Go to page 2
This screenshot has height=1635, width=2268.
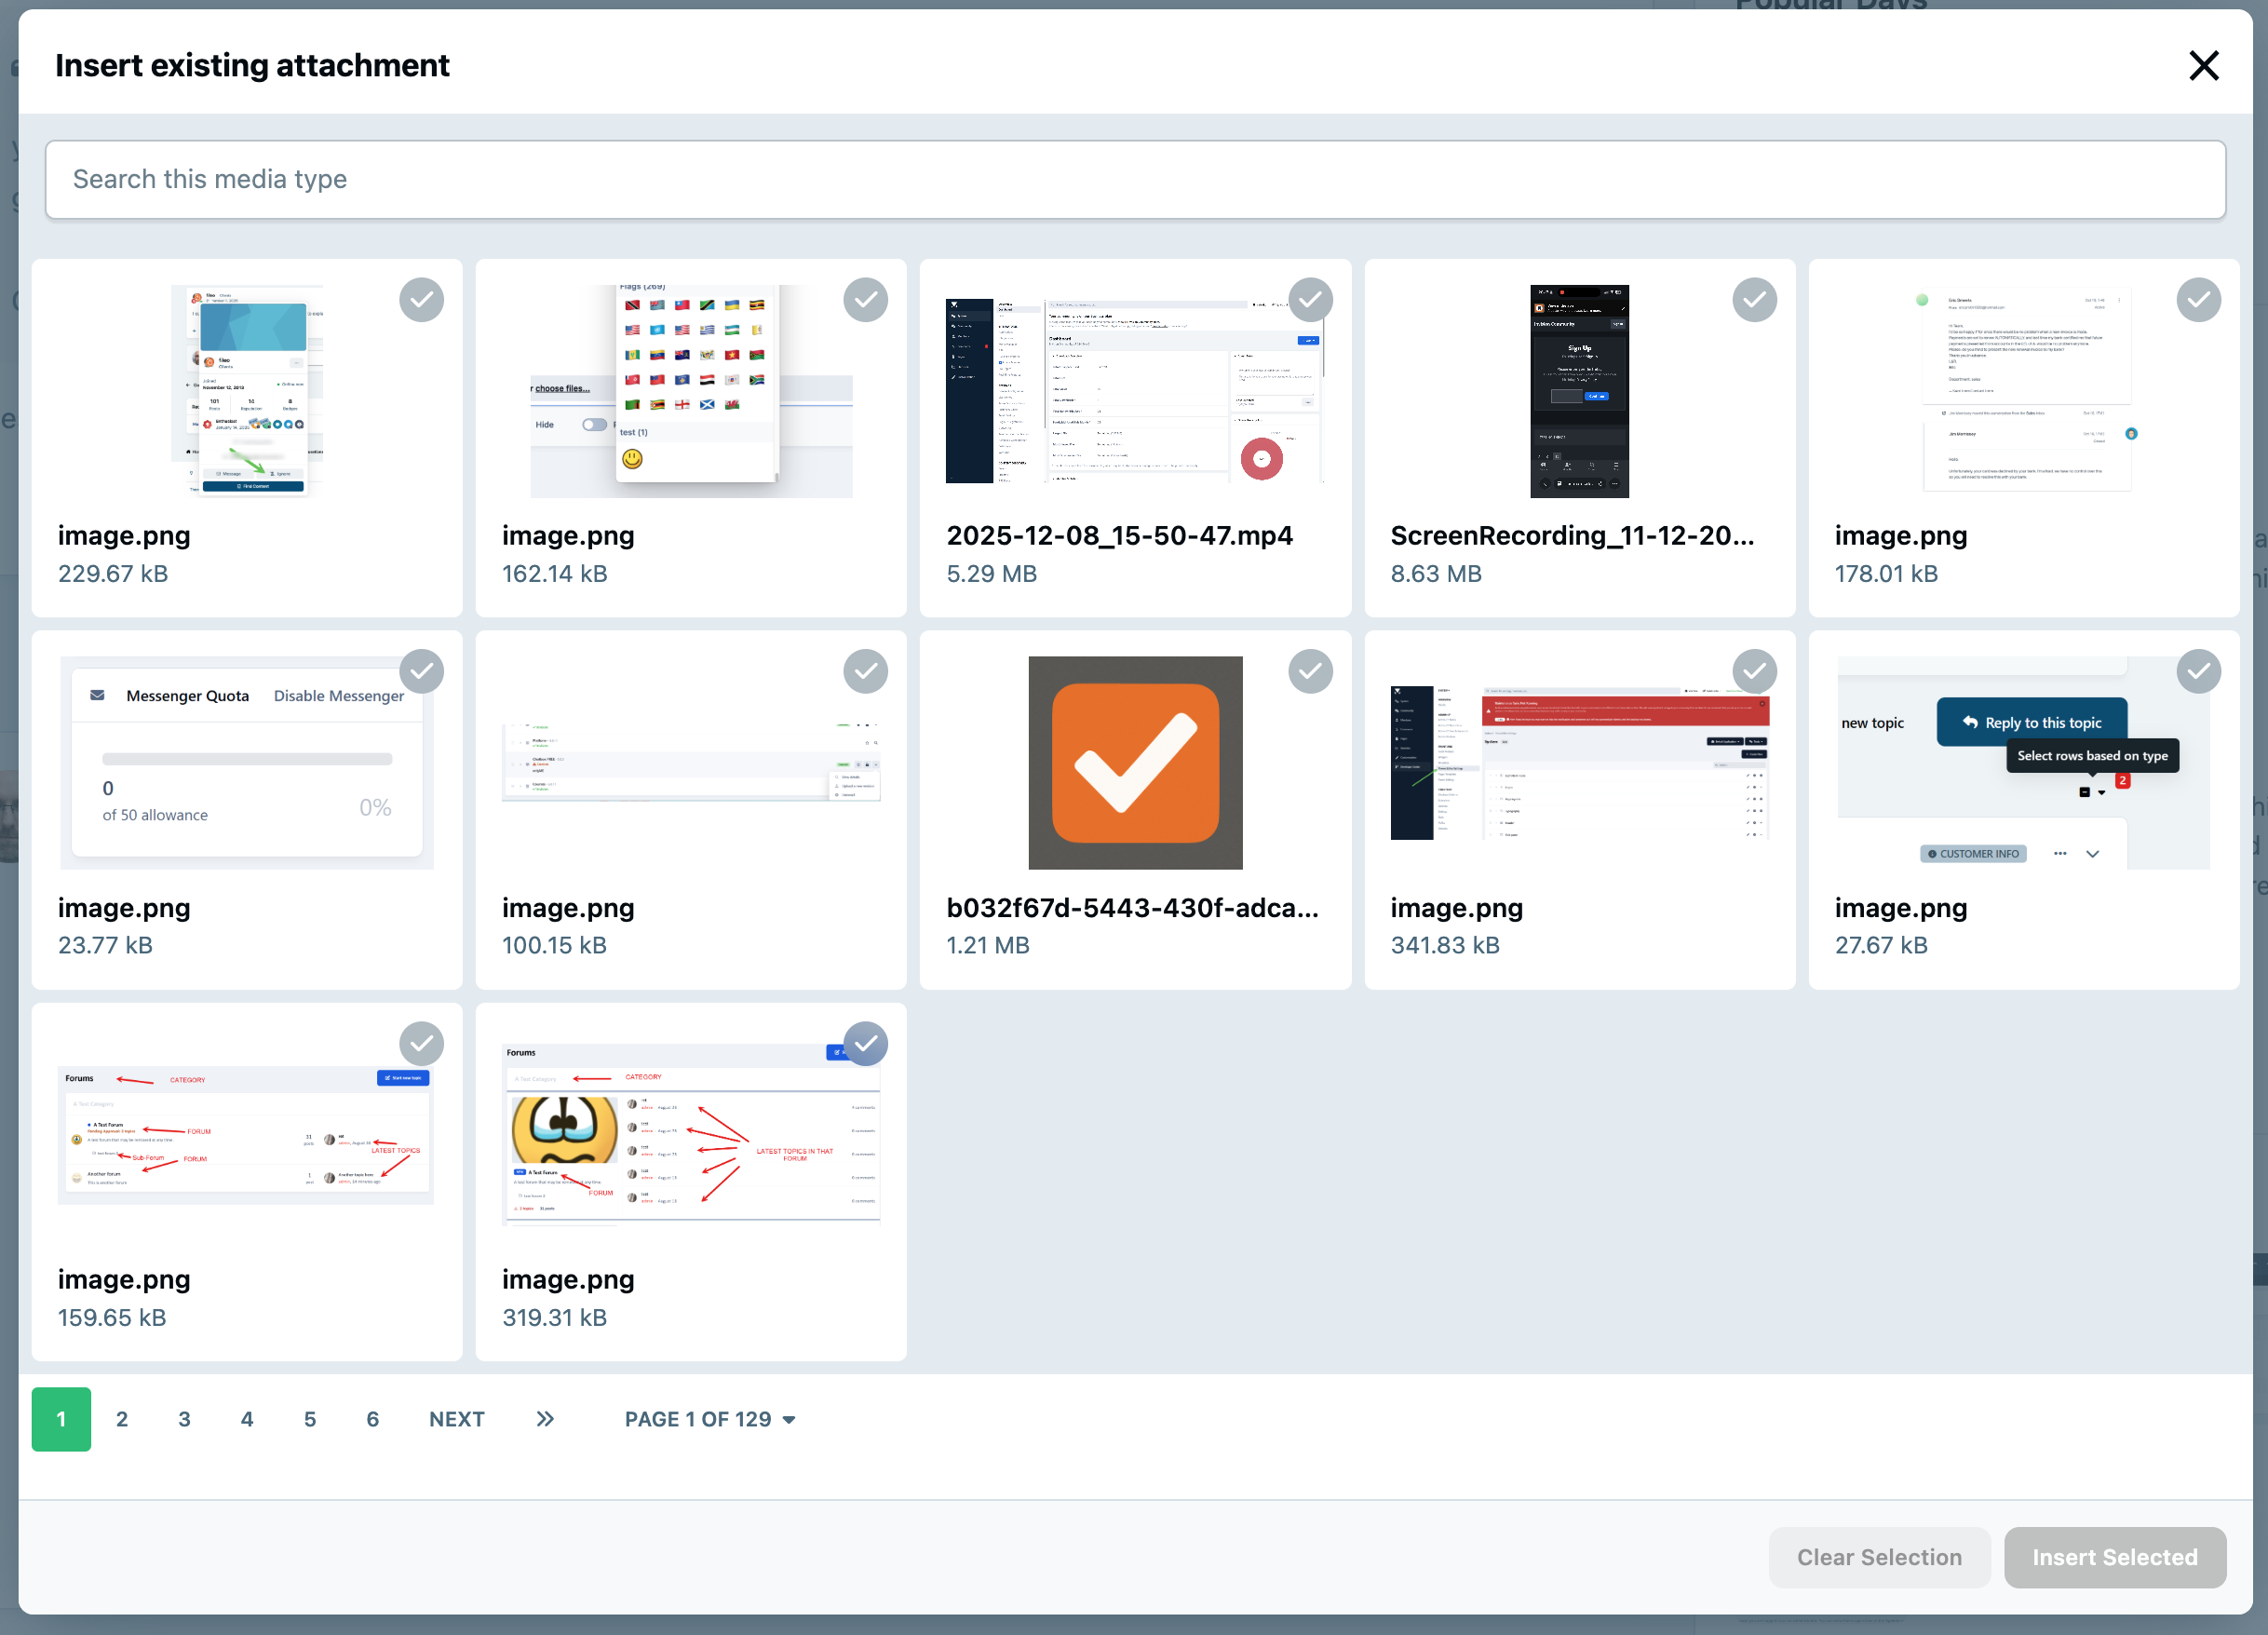122,1419
